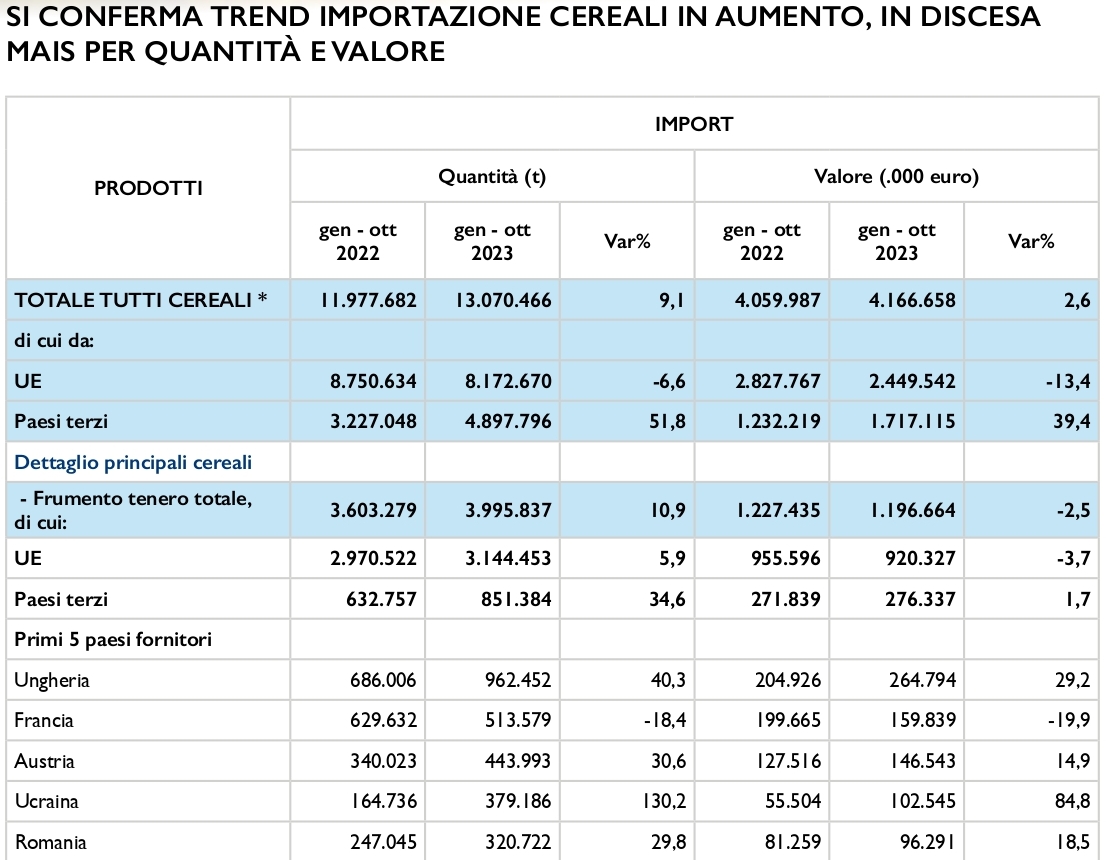Select the value 3.603.279
The image size is (1106, 860).
click(373, 510)
